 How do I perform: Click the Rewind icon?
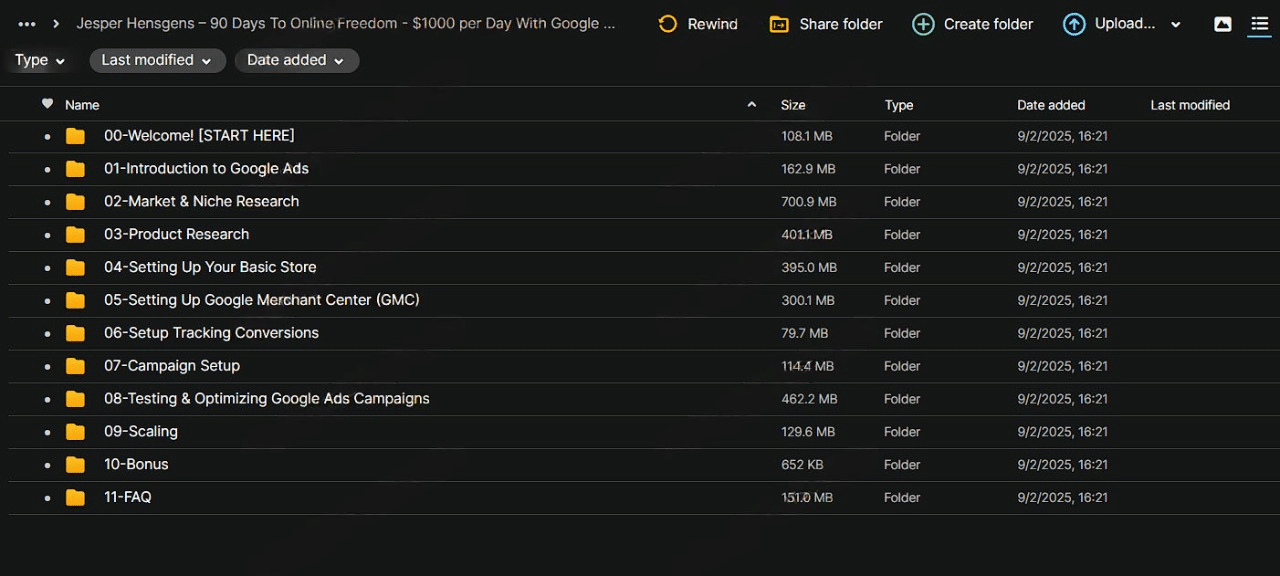click(668, 24)
